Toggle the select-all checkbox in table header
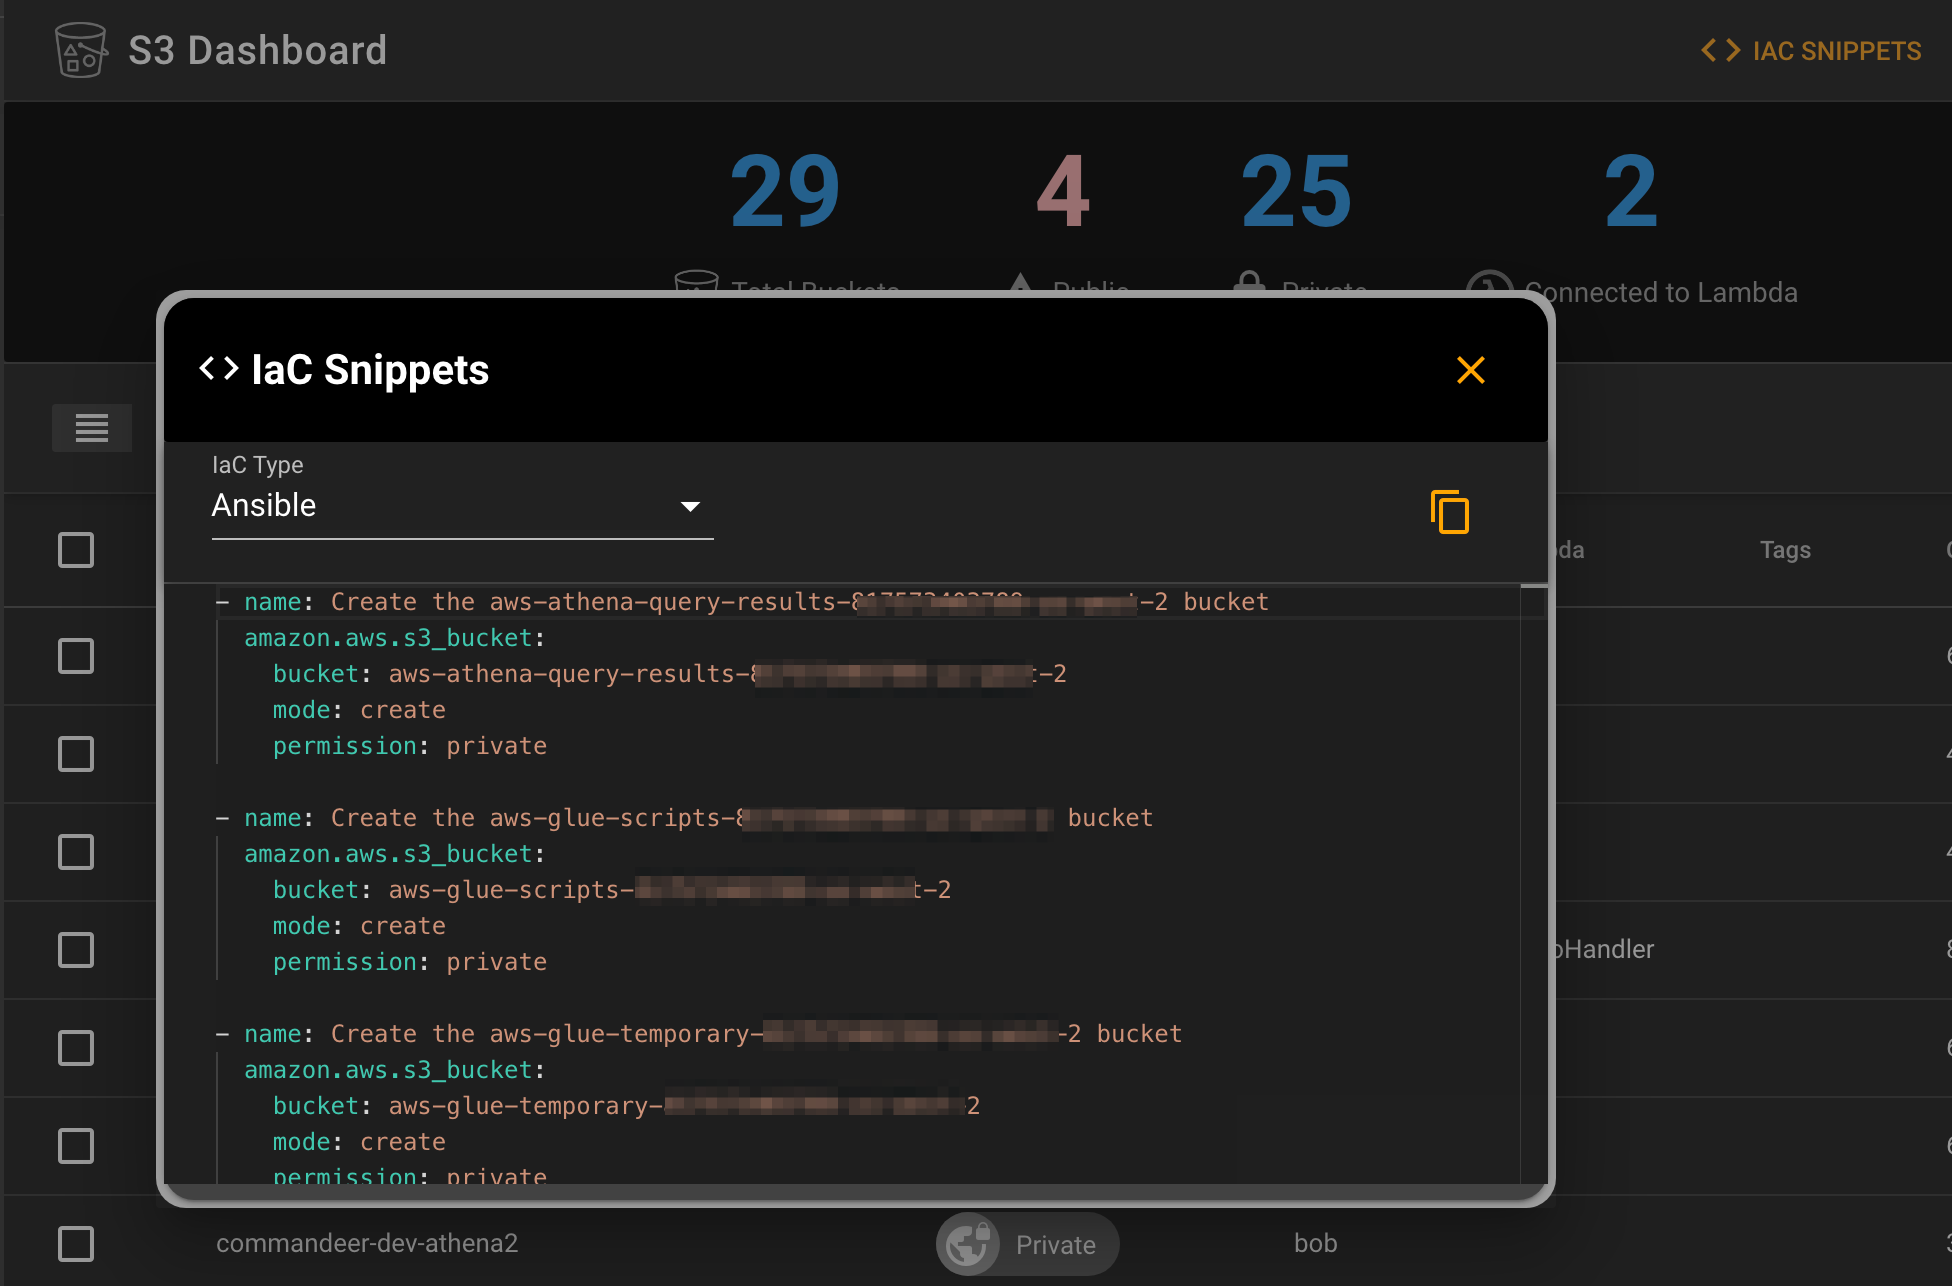The width and height of the screenshot is (1952, 1286). pos(76,550)
